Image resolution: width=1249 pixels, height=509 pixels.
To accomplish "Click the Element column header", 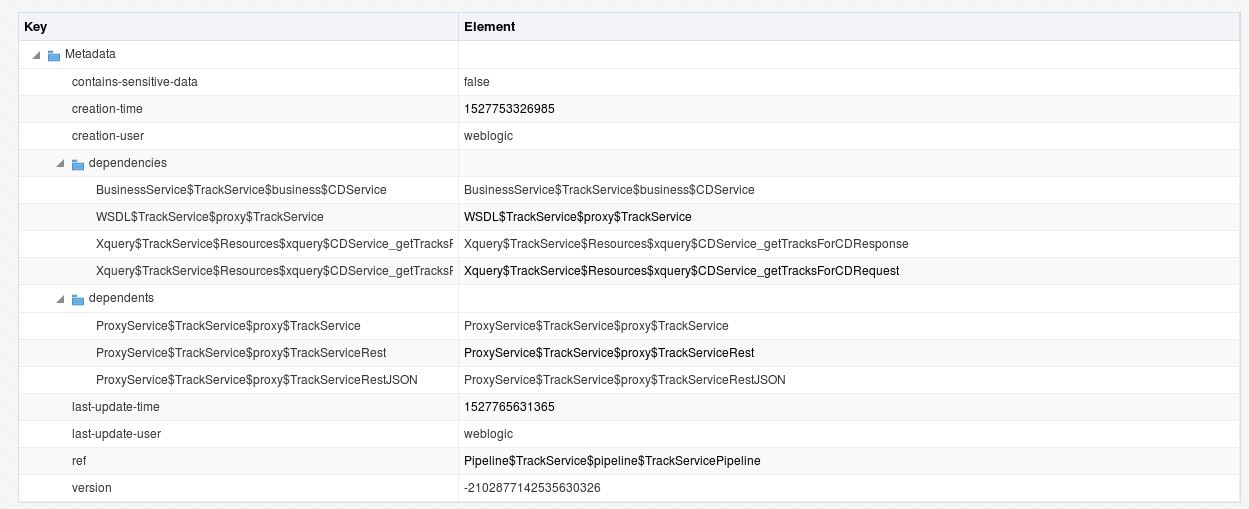I will (490, 27).
